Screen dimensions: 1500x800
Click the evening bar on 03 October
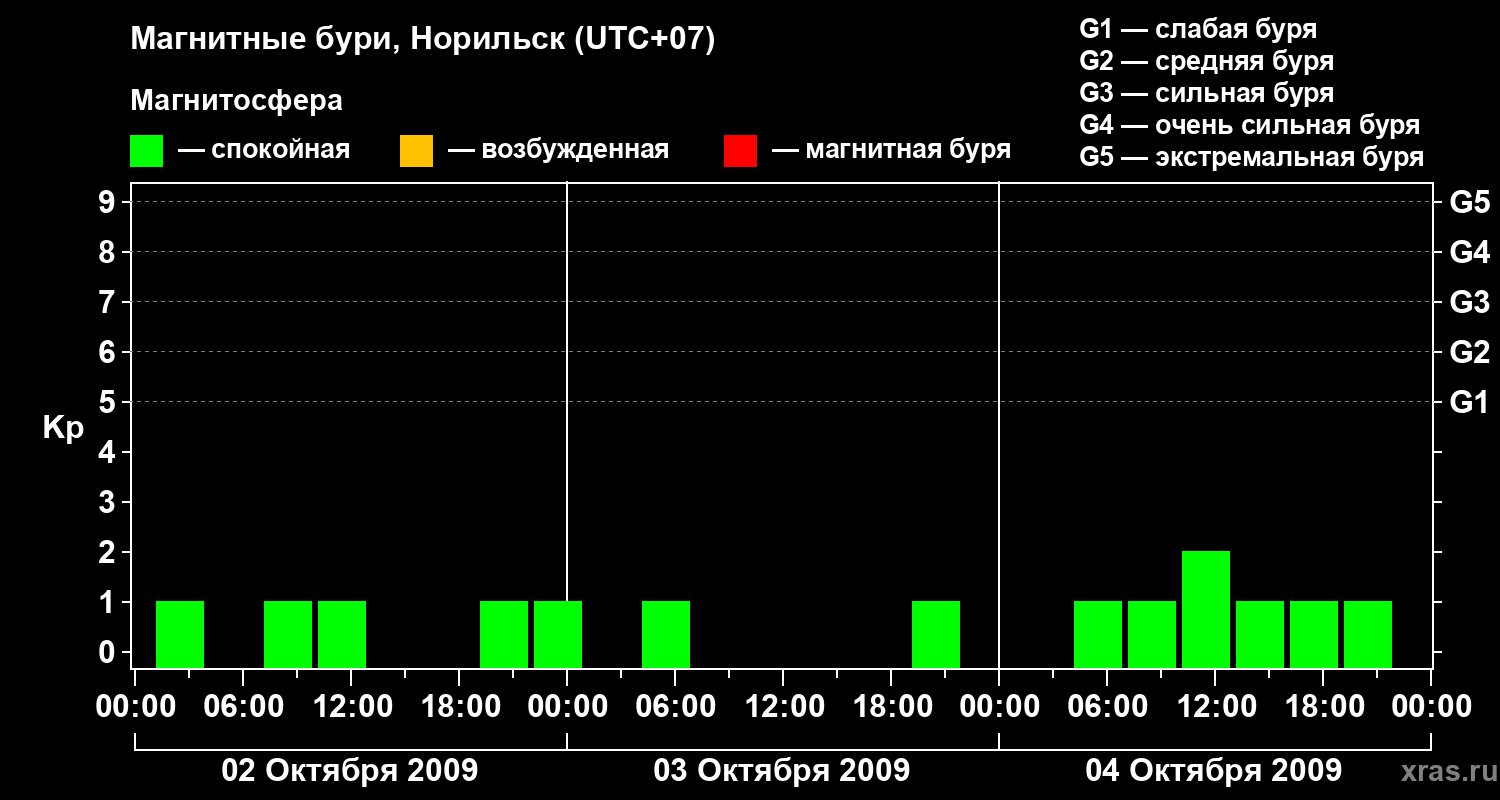click(936, 634)
